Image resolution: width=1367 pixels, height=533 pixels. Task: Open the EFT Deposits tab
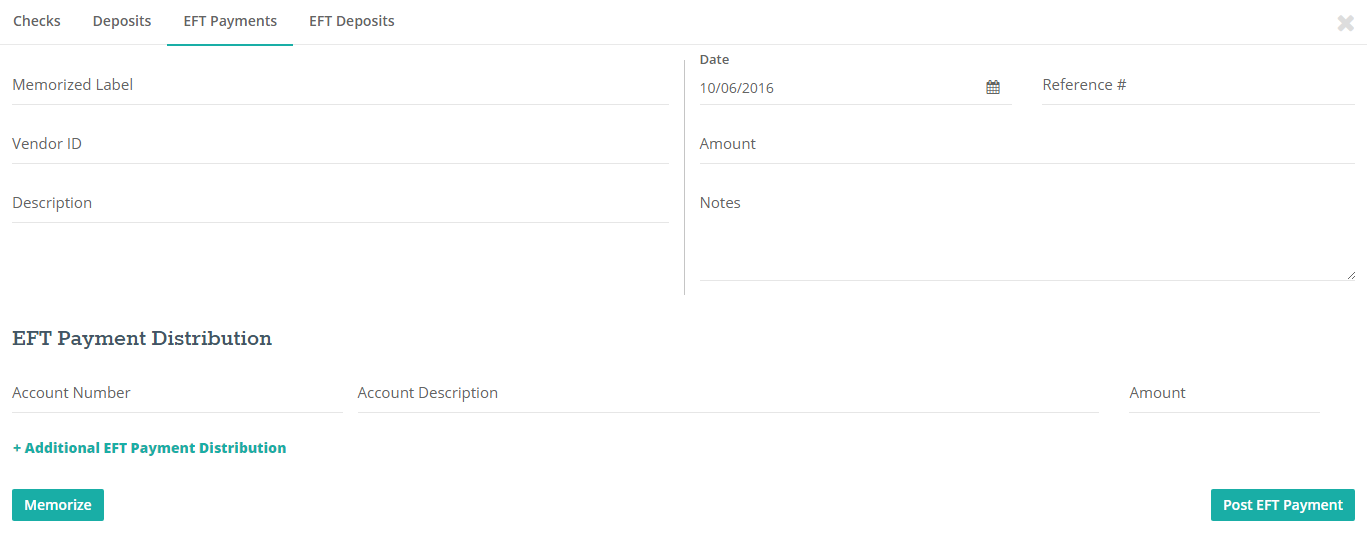click(352, 21)
